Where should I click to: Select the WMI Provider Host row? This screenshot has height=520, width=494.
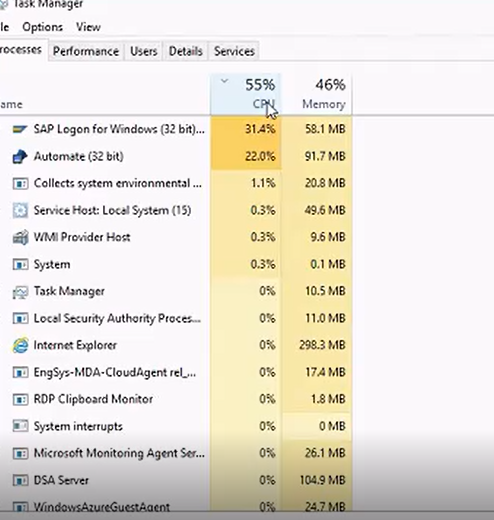176,237
